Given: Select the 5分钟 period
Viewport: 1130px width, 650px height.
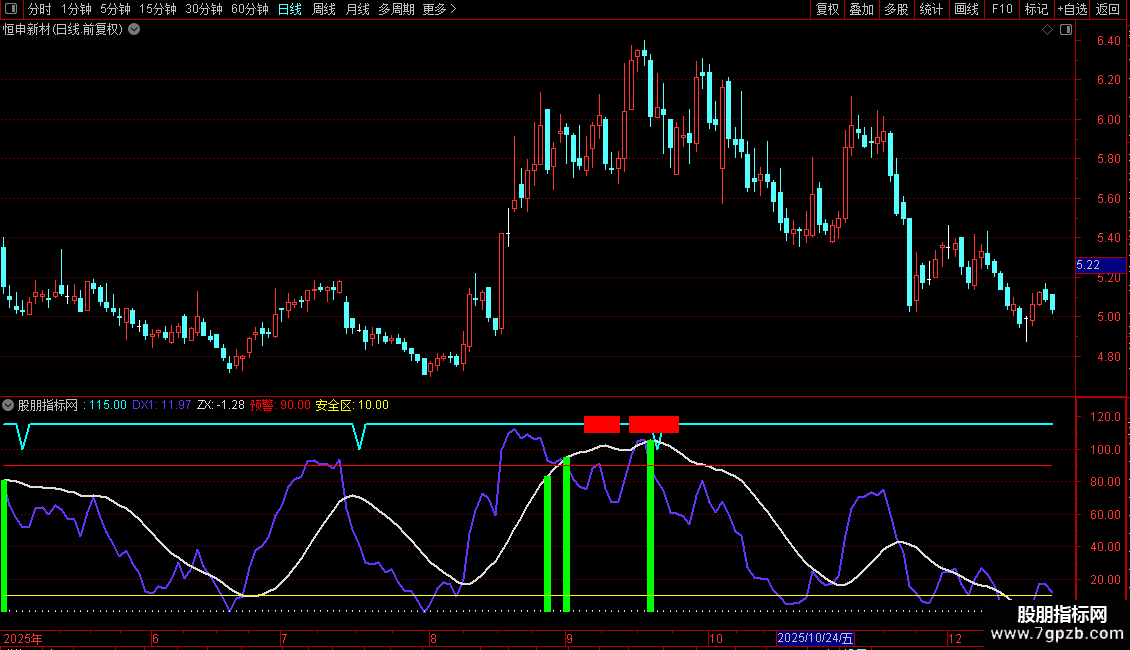Looking at the screenshot, I should click(x=115, y=9).
